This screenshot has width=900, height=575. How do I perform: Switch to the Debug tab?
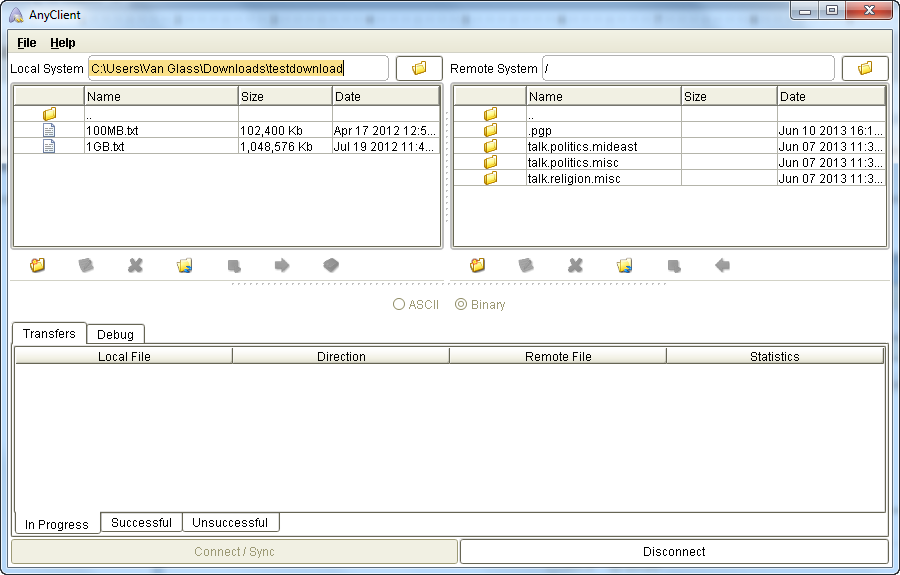(115, 334)
